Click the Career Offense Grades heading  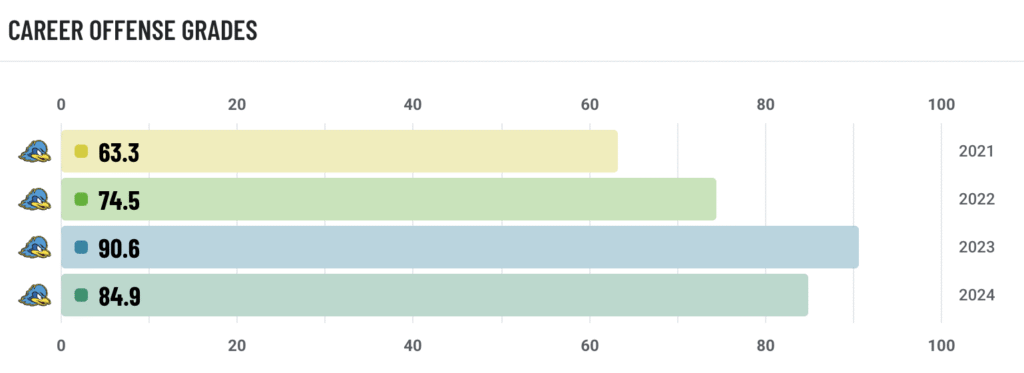(x=133, y=31)
